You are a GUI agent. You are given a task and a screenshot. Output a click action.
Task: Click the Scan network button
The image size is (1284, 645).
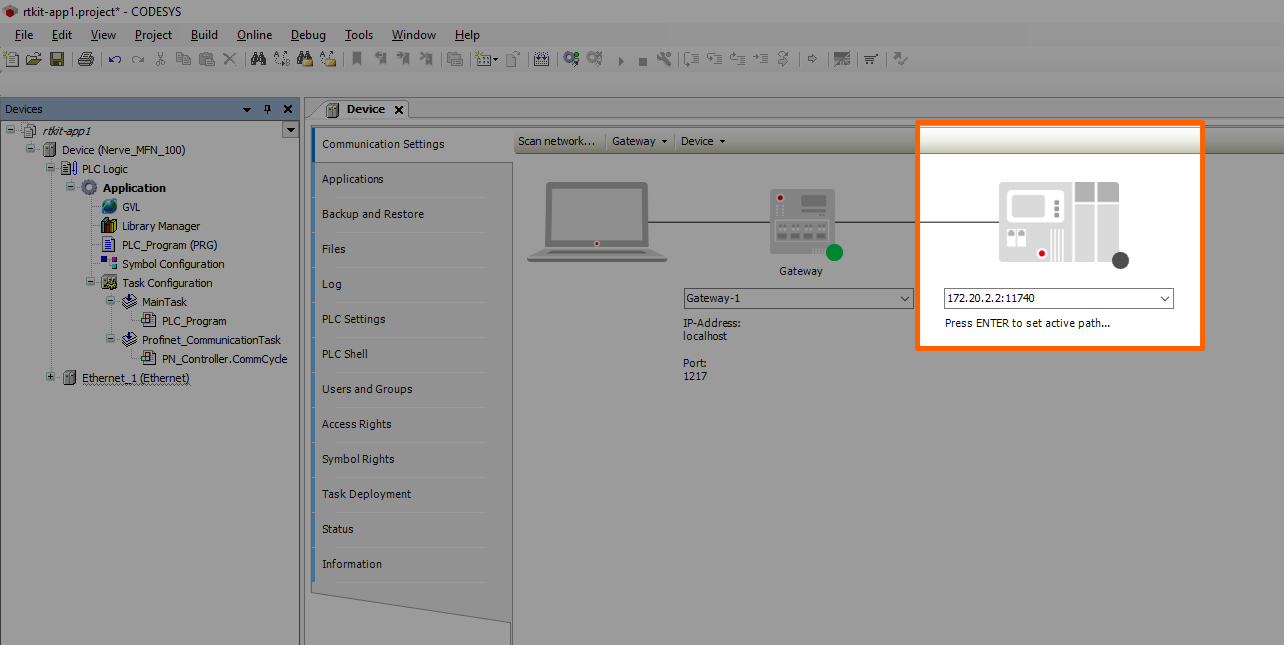click(556, 141)
